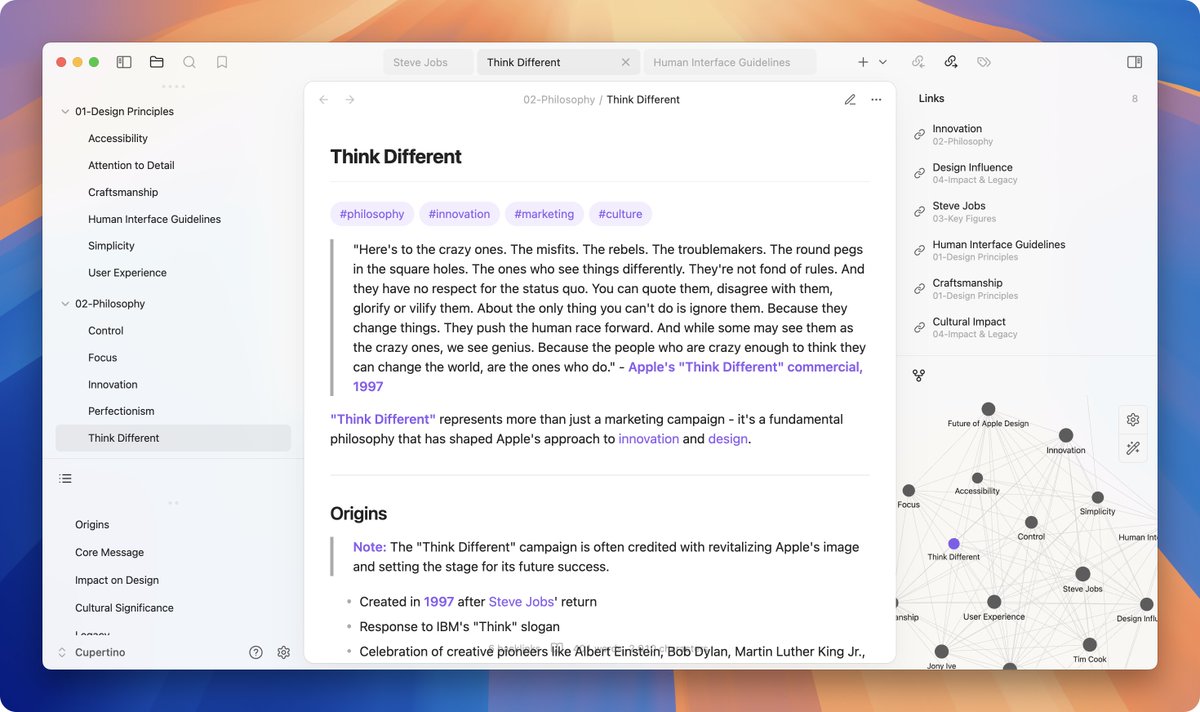Viewport: 1200px width, 712px height.
Task: Open the bookmarks icon in sidebar header
Action: (x=222, y=62)
